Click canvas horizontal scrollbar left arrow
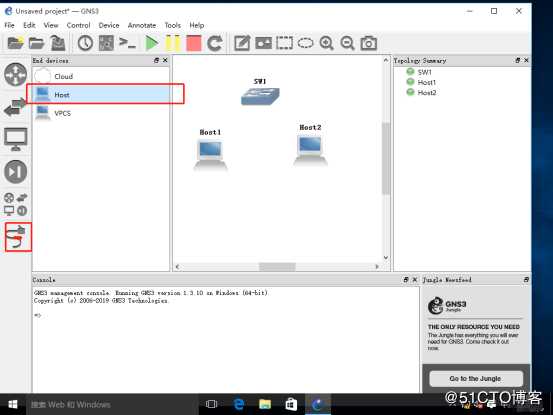The width and height of the screenshot is (553, 415). [x=178, y=267]
